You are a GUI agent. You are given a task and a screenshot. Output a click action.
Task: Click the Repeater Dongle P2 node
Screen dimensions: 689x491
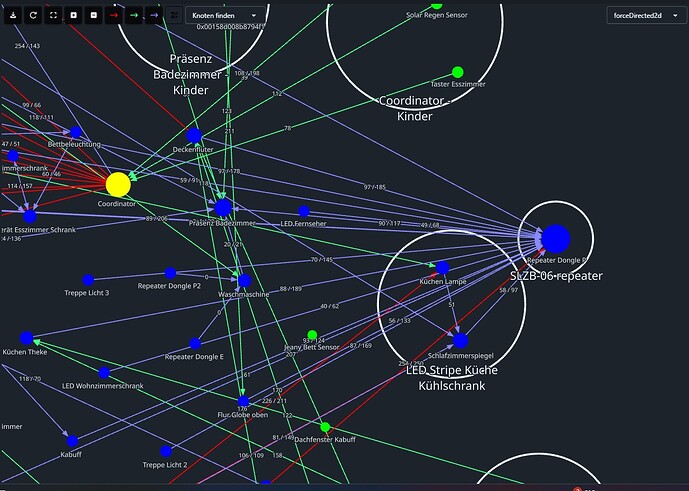pos(170,272)
